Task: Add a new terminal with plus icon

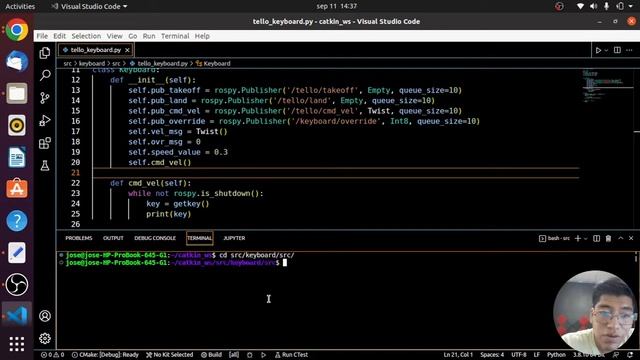Action: pyautogui.click(x=578, y=238)
